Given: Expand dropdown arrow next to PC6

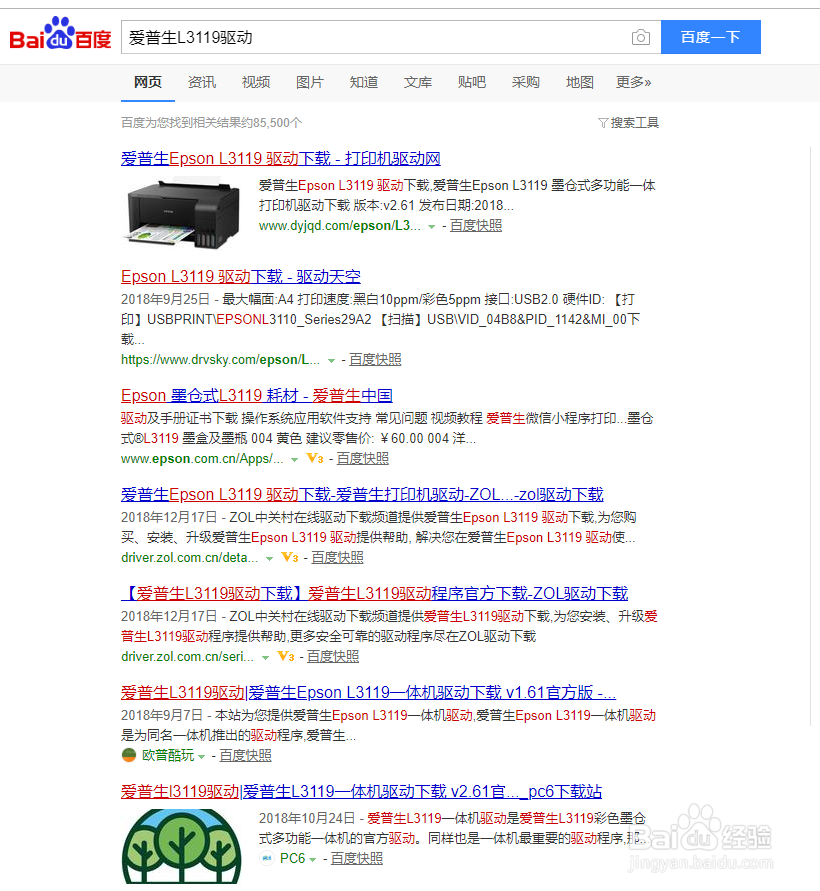Looking at the screenshot, I should 313,860.
